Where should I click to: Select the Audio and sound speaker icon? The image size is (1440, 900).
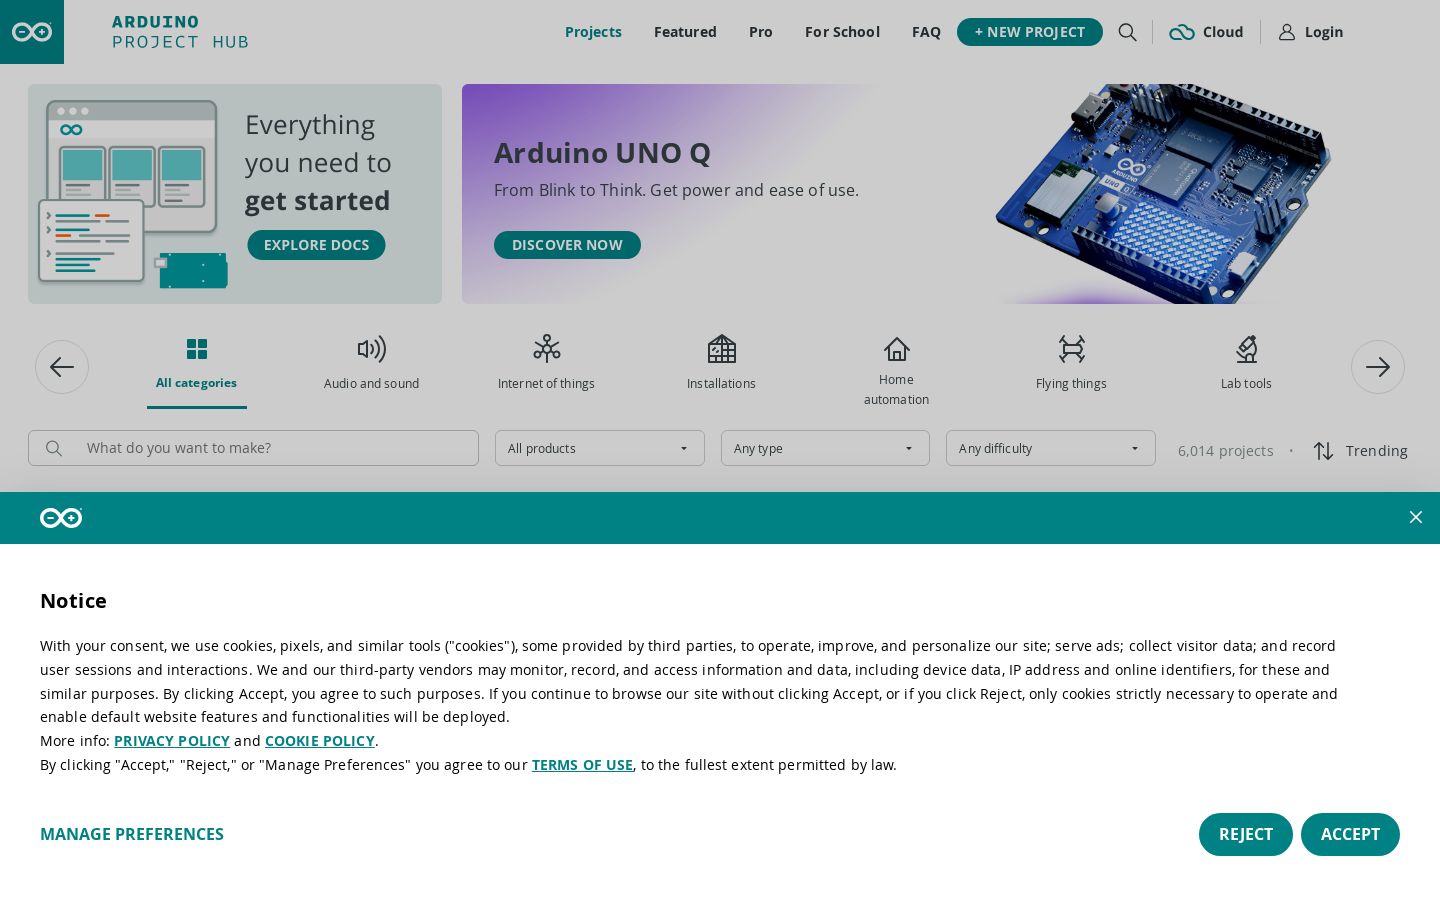[372, 349]
